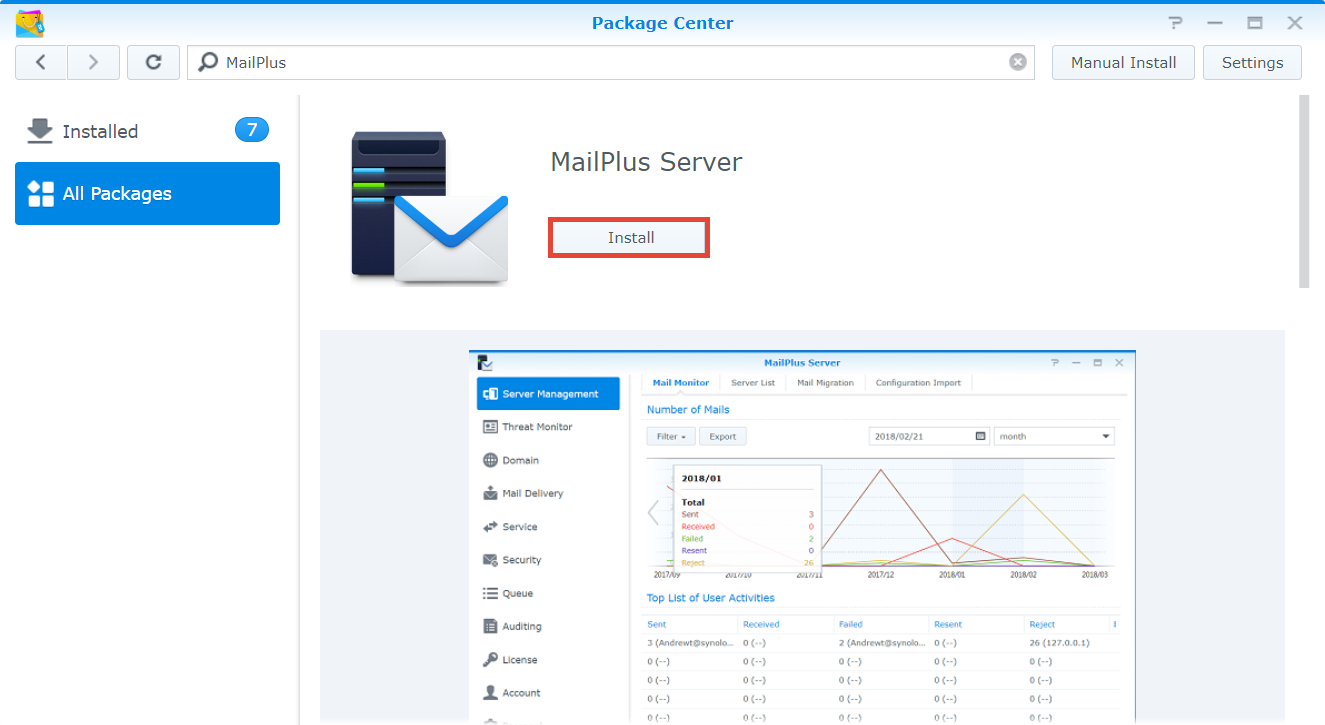Click Threat Monitor in preview screenshot

[537, 427]
